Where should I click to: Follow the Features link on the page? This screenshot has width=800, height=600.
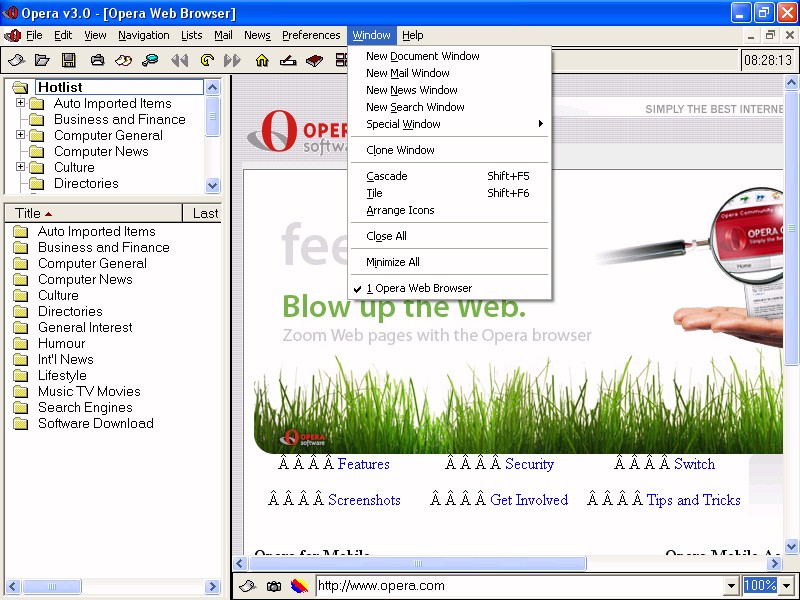click(x=363, y=464)
